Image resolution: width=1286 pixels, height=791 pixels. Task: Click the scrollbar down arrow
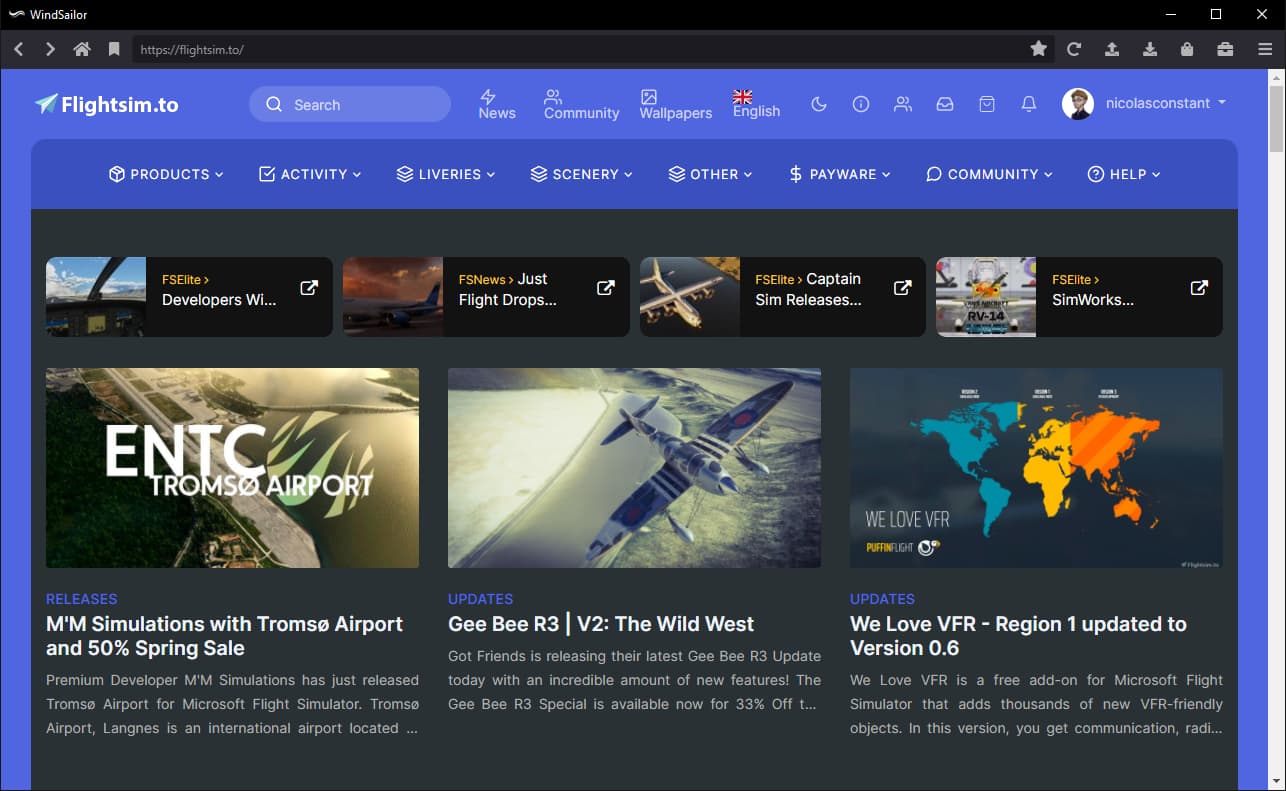point(1277,781)
